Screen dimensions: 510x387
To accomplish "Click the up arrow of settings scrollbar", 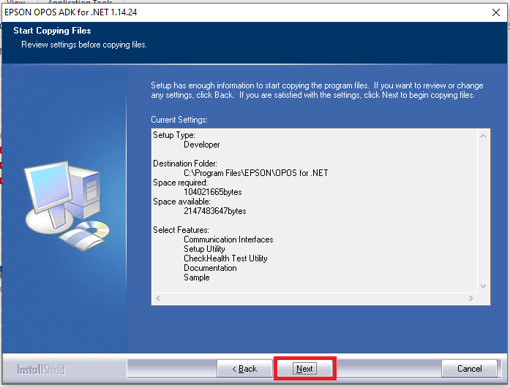I will point(483,136).
